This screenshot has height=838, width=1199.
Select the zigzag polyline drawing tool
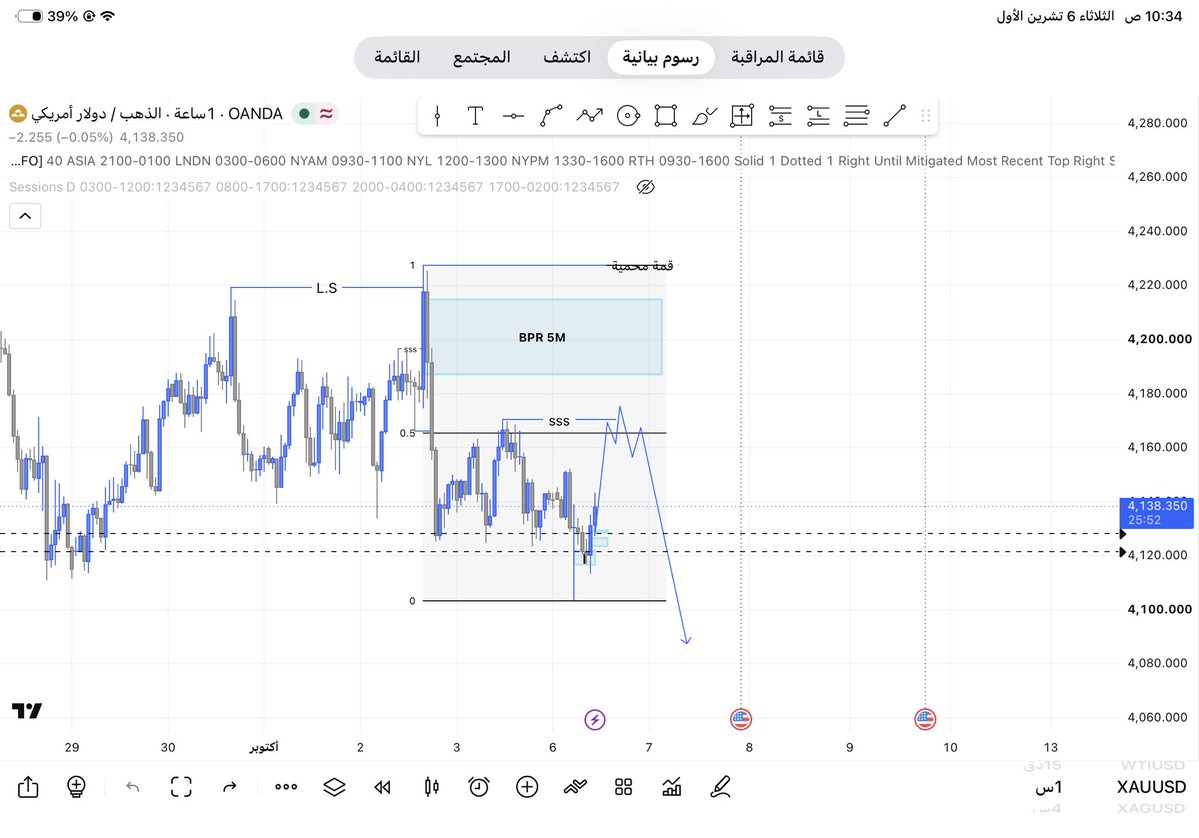click(590, 115)
